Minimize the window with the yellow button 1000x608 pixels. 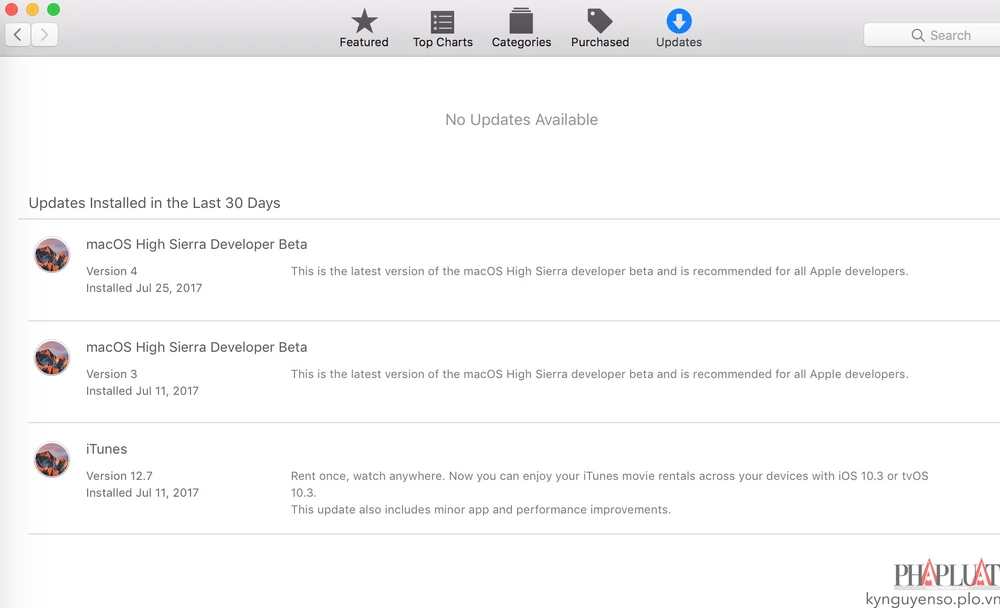[x=32, y=9]
